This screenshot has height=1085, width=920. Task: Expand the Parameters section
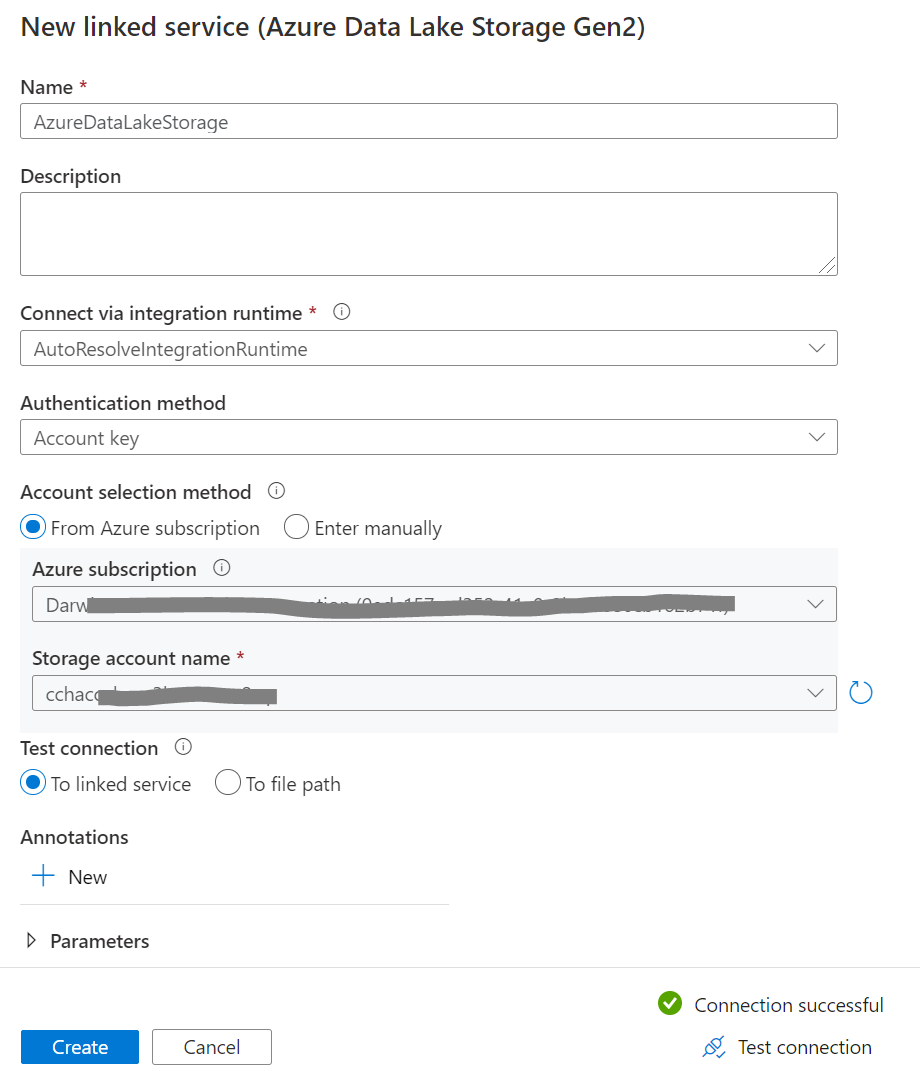[x=31, y=940]
